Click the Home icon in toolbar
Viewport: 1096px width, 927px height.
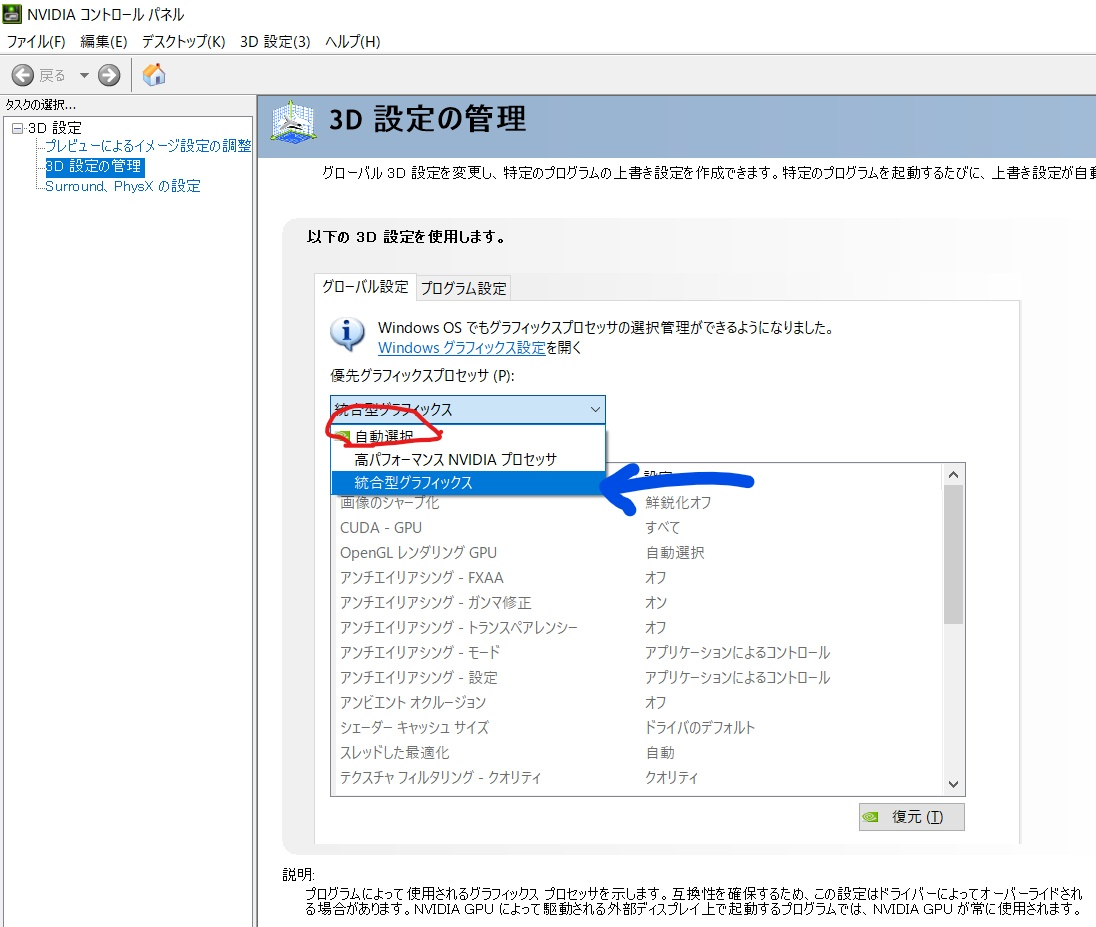click(154, 75)
